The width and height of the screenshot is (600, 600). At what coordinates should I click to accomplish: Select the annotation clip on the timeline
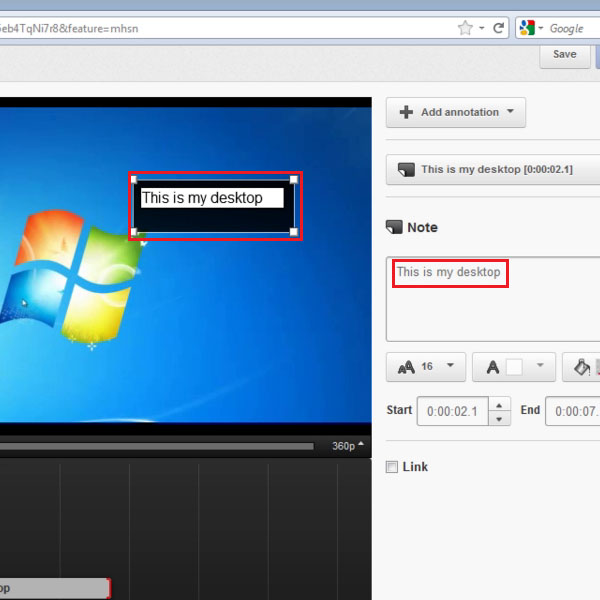click(x=54, y=588)
